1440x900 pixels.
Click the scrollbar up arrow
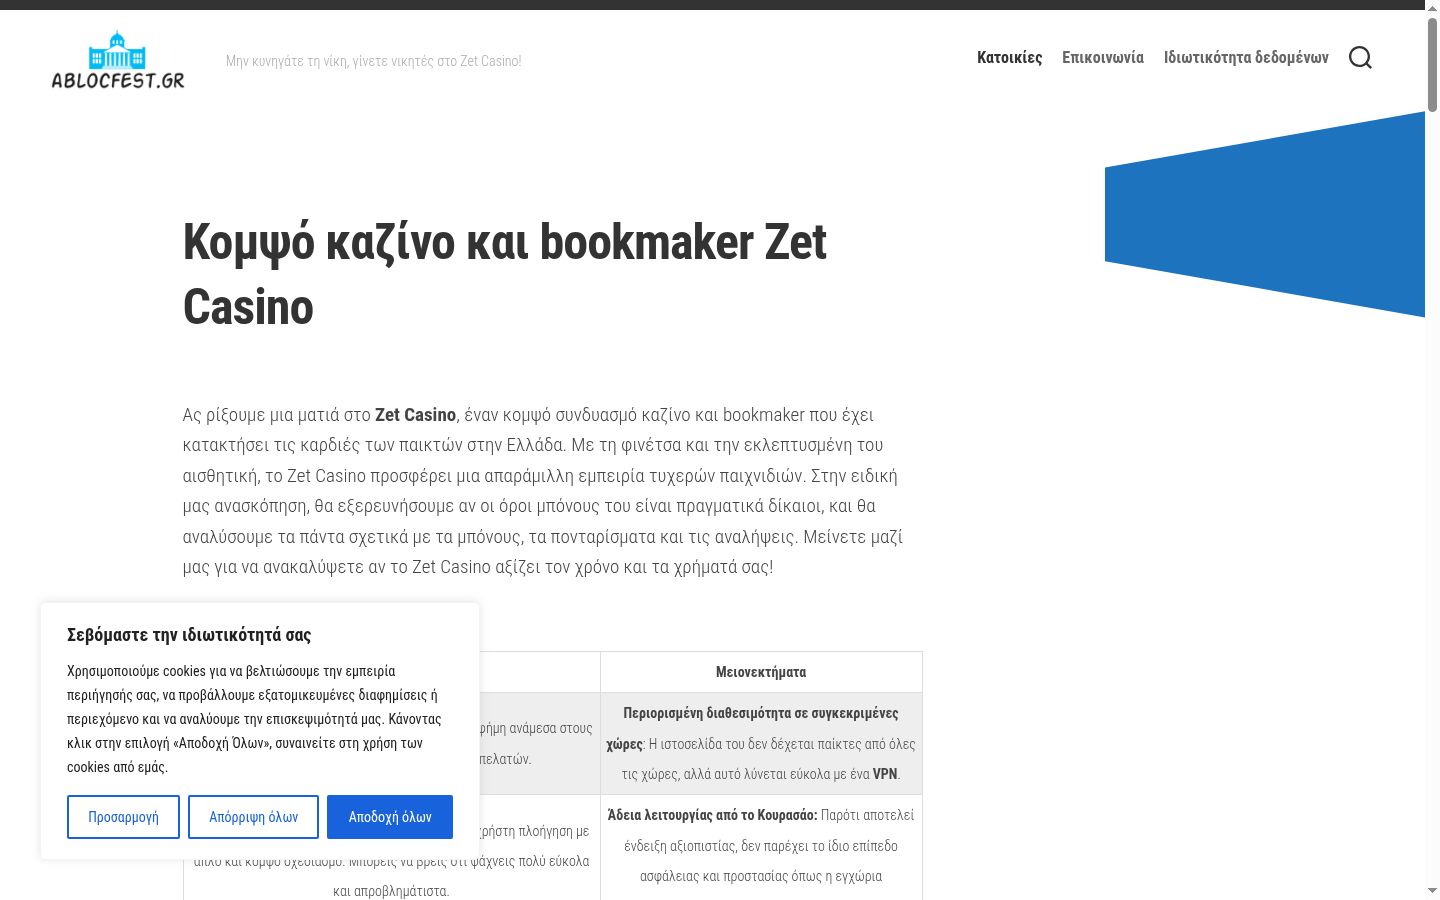click(1432, 7)
